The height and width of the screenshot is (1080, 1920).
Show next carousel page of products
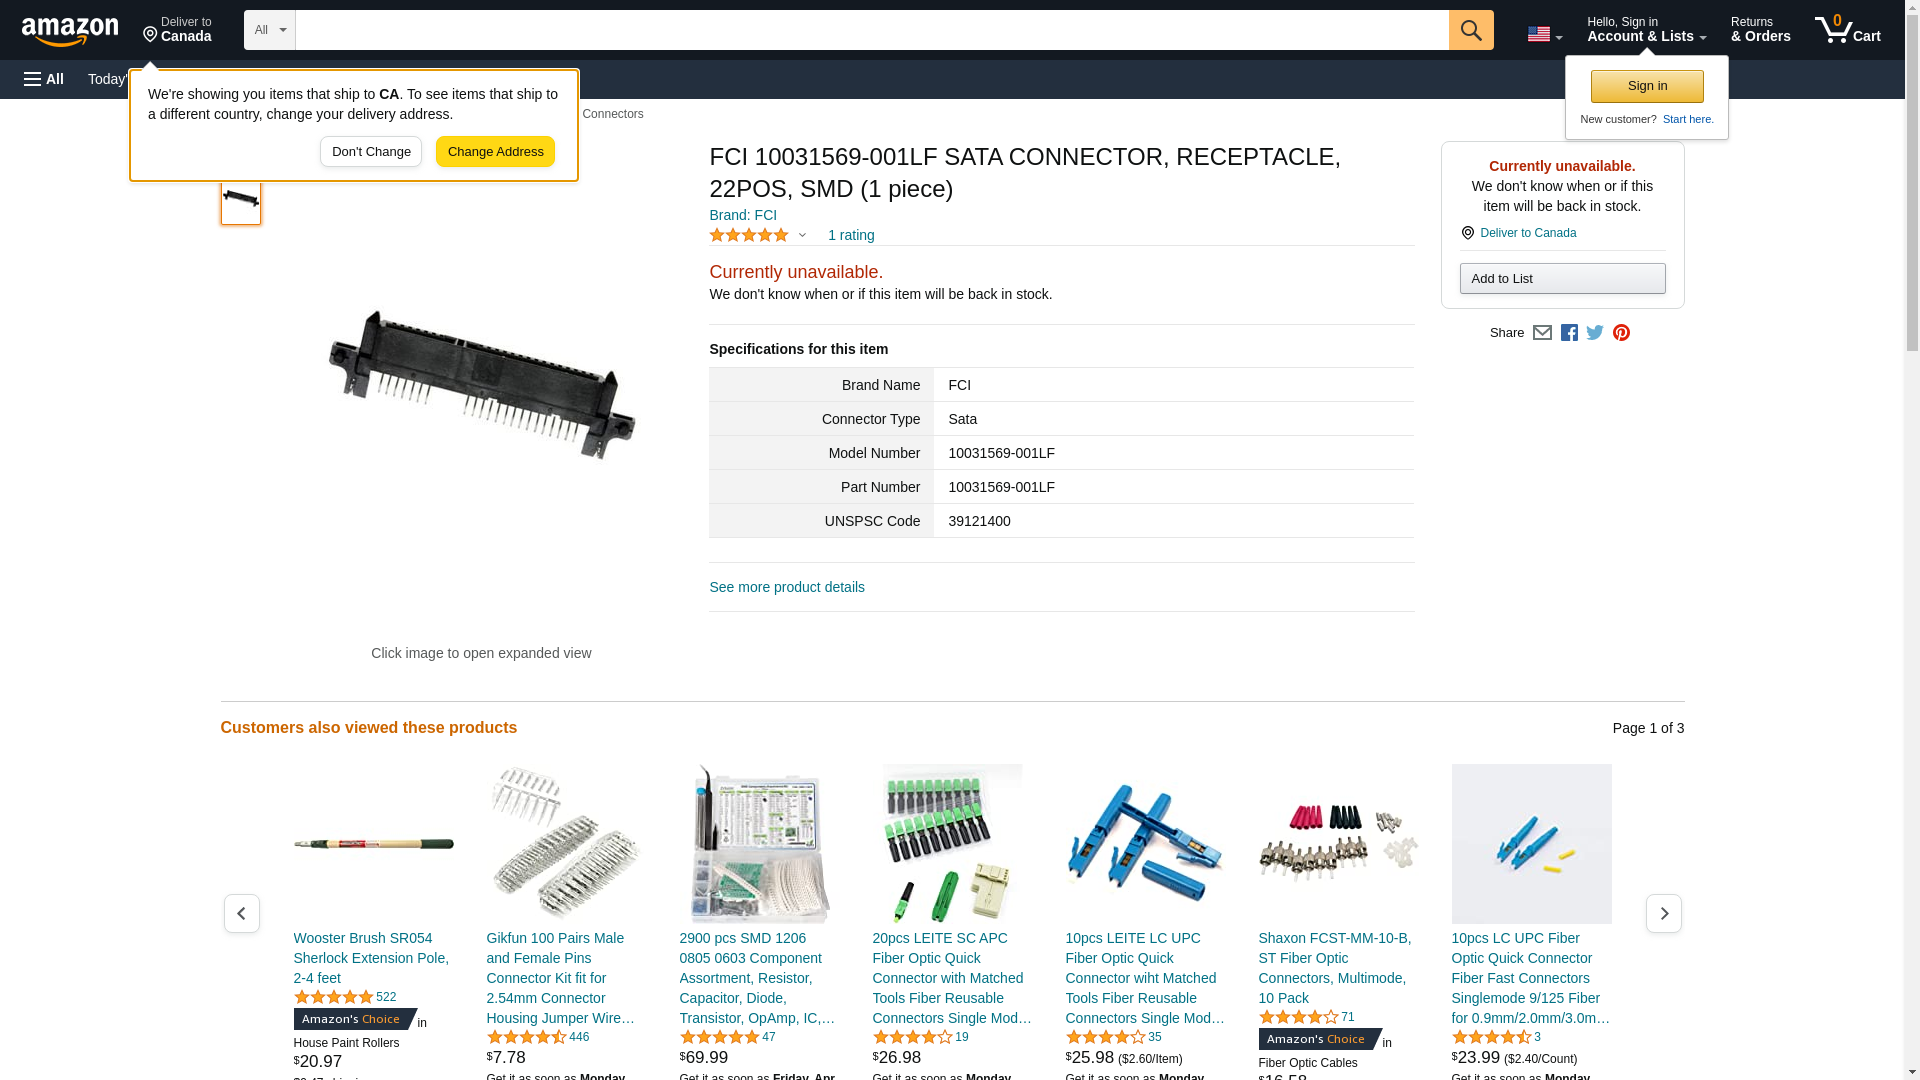1663,913
